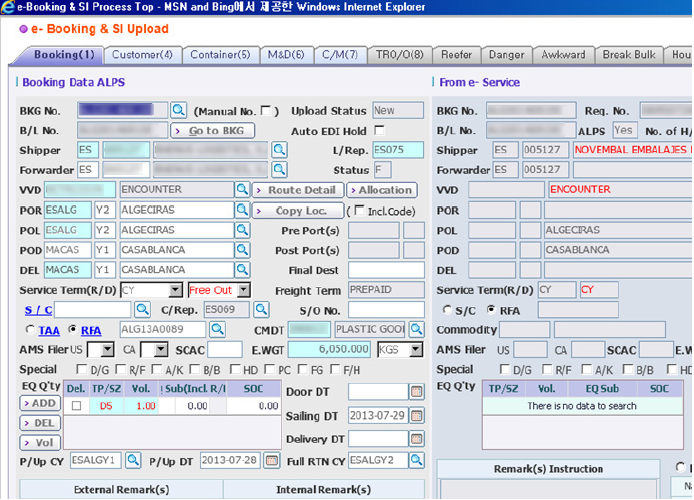This screenshot has width=694, height=500.
Task: Check the HD special checkbox in ALPS
Action: (235, 369)
